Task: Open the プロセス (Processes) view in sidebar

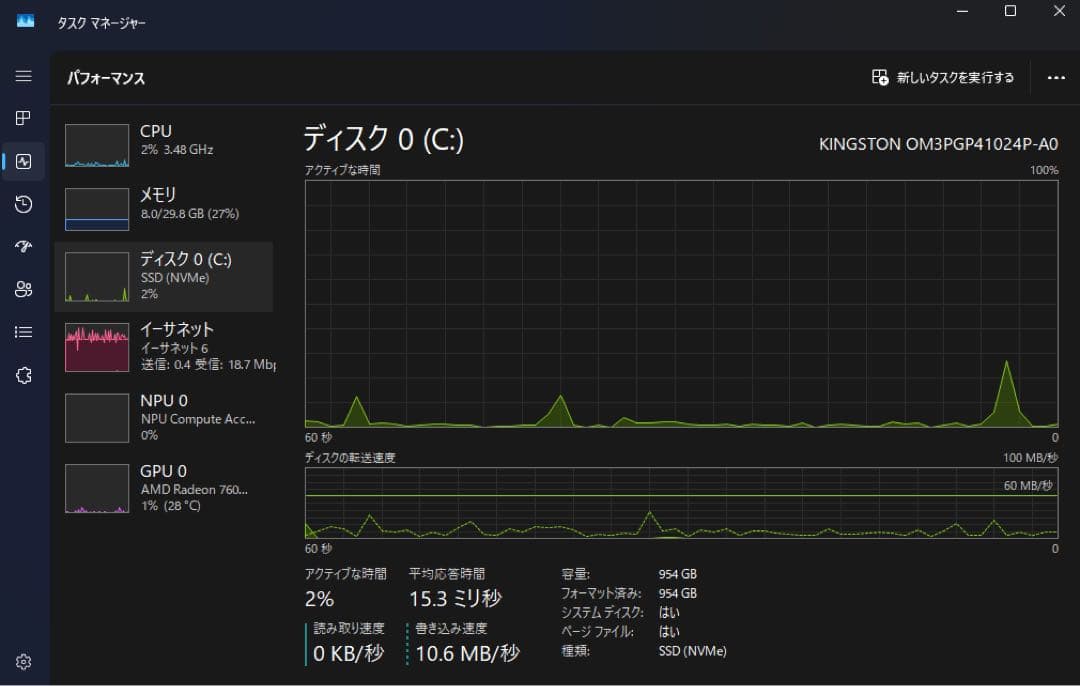Action: (x=24, y=118)
